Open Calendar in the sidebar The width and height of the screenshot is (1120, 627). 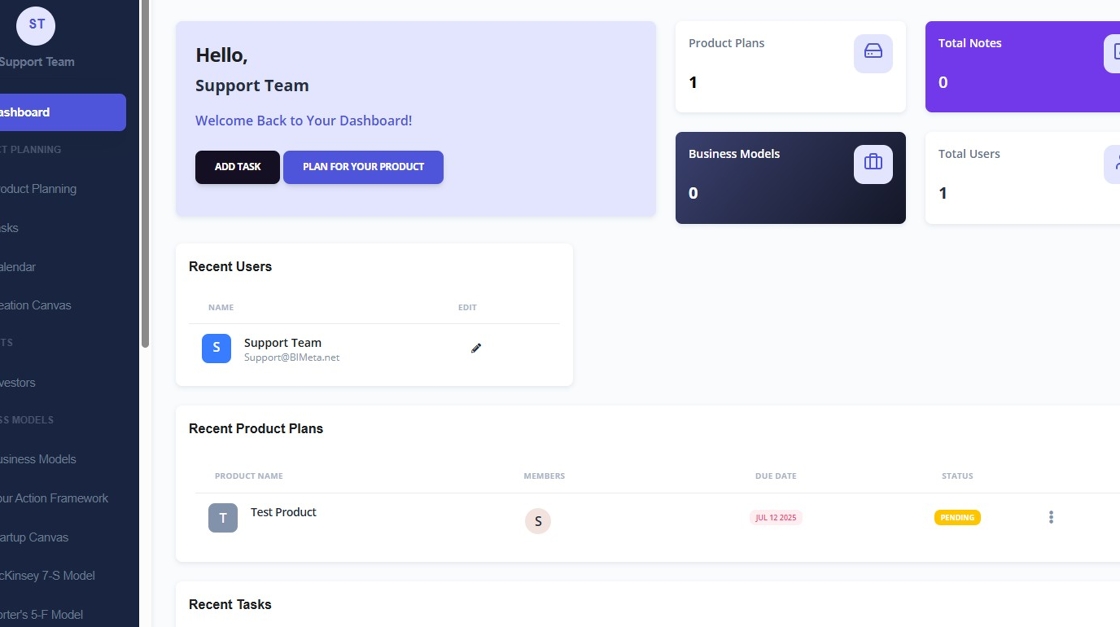(x=18, y=267)
